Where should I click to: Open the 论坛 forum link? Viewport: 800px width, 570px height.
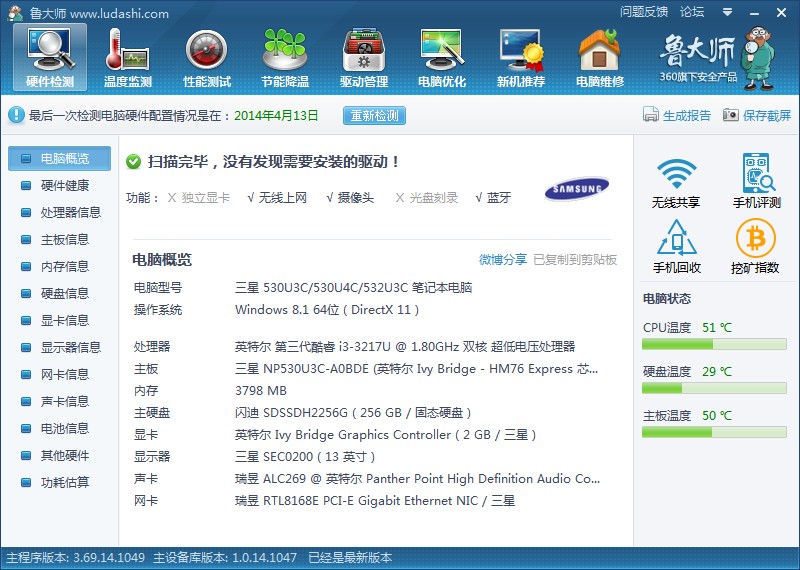pos(692,12)
